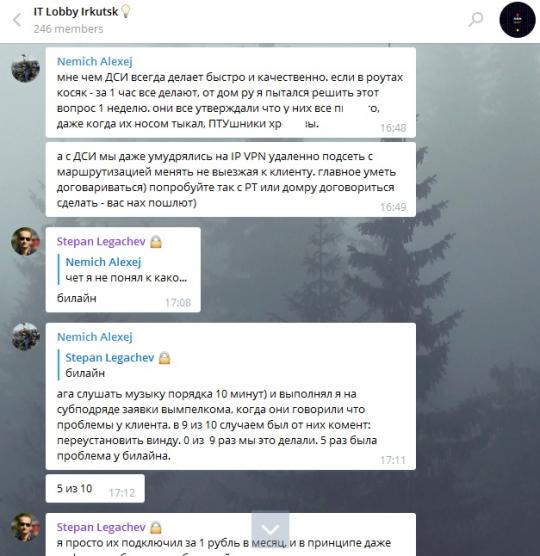Click Stepan Legachev's avatar beside the last message

26,527
